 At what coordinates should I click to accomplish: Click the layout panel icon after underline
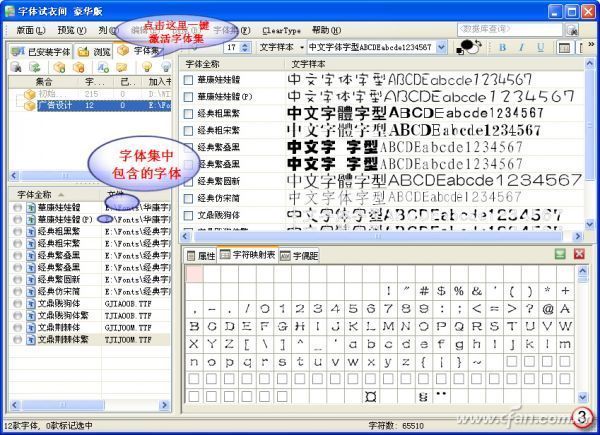(564, 47)
